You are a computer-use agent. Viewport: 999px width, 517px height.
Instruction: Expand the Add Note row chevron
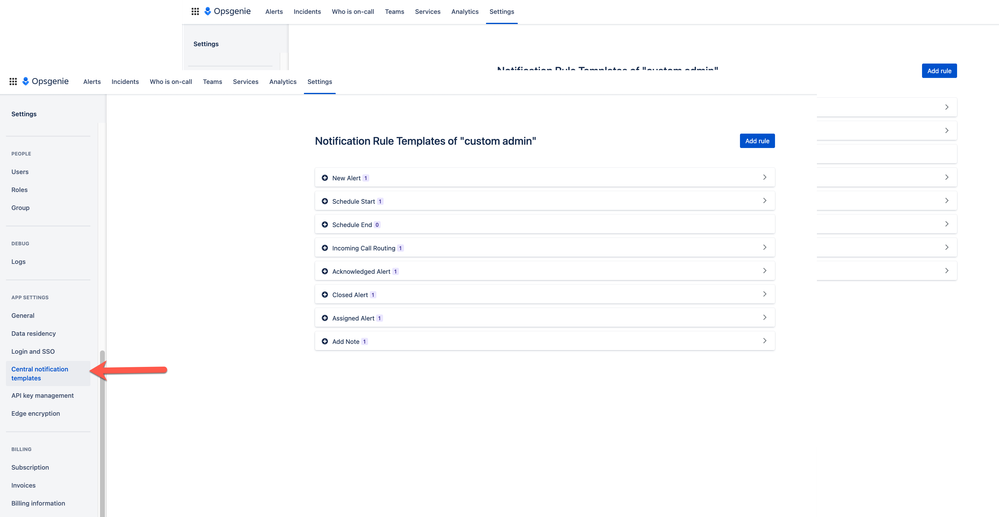(x=765, y=340)
